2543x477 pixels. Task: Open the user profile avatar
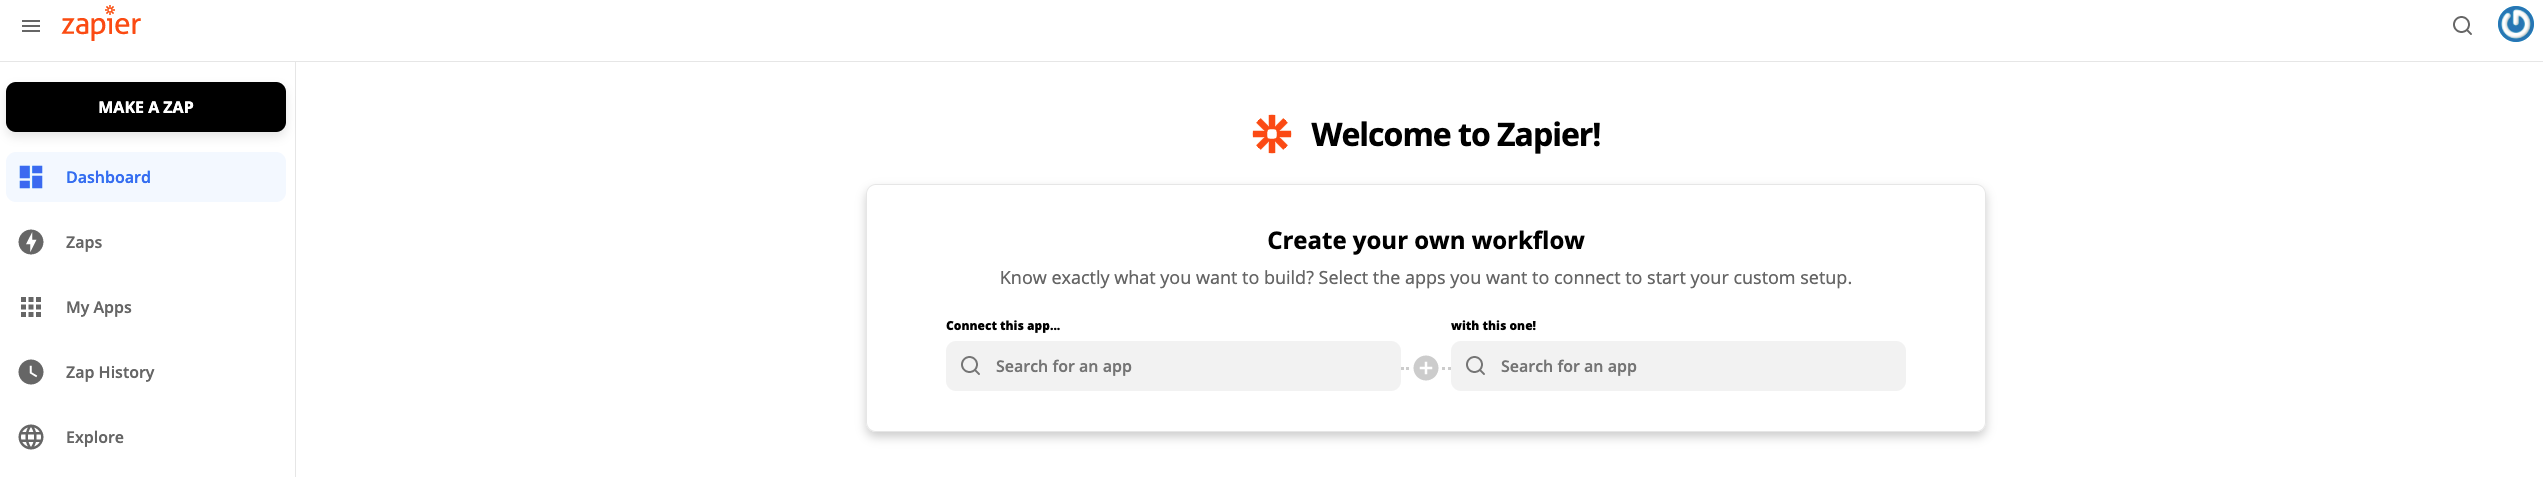coord(2515,24)
